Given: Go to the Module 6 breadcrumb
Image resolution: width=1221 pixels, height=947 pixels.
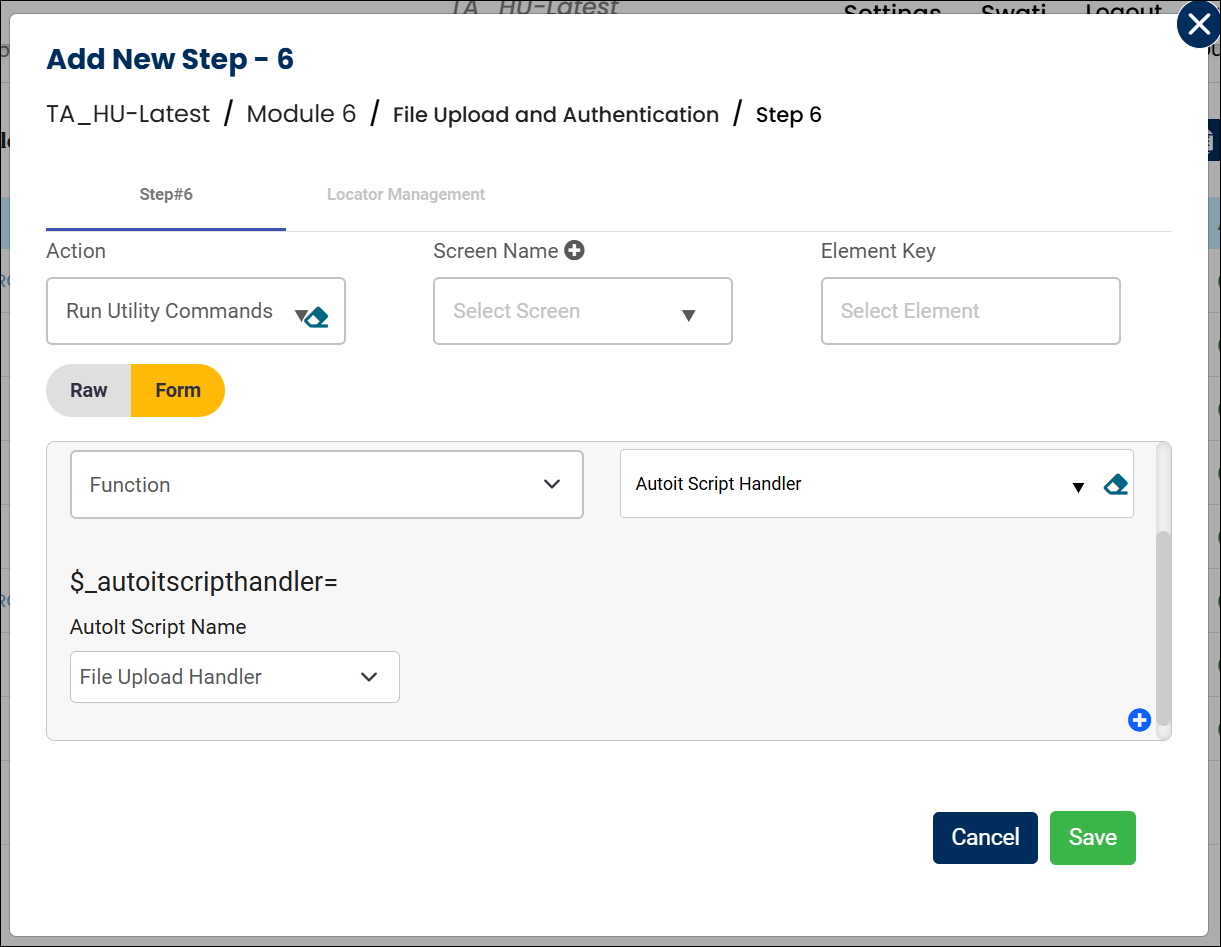Looking at the screenshot, I should [x=301, y=115].
